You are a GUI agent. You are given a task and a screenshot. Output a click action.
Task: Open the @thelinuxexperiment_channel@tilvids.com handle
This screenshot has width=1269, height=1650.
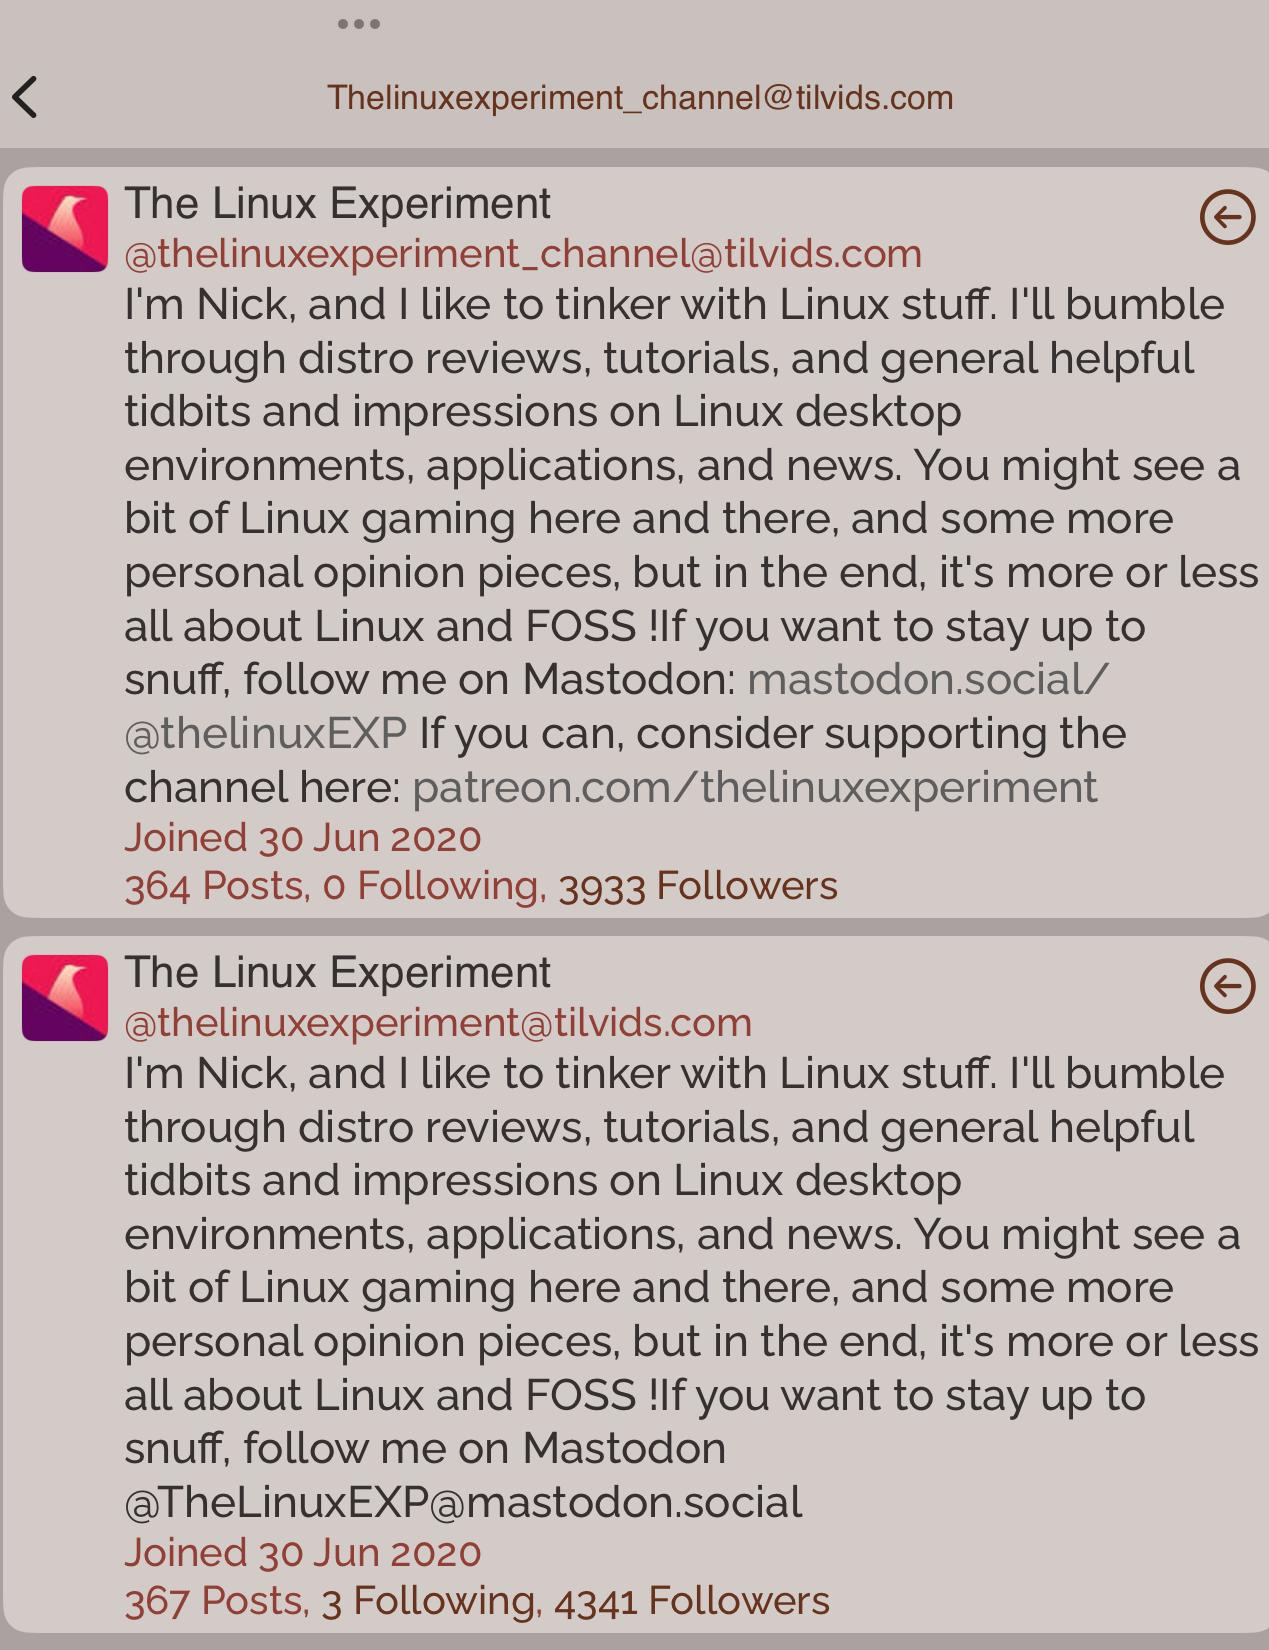pos(523,254)
